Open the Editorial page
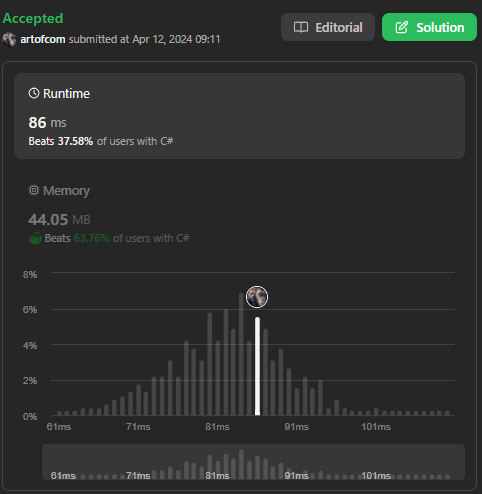 (x=328, y=27)
